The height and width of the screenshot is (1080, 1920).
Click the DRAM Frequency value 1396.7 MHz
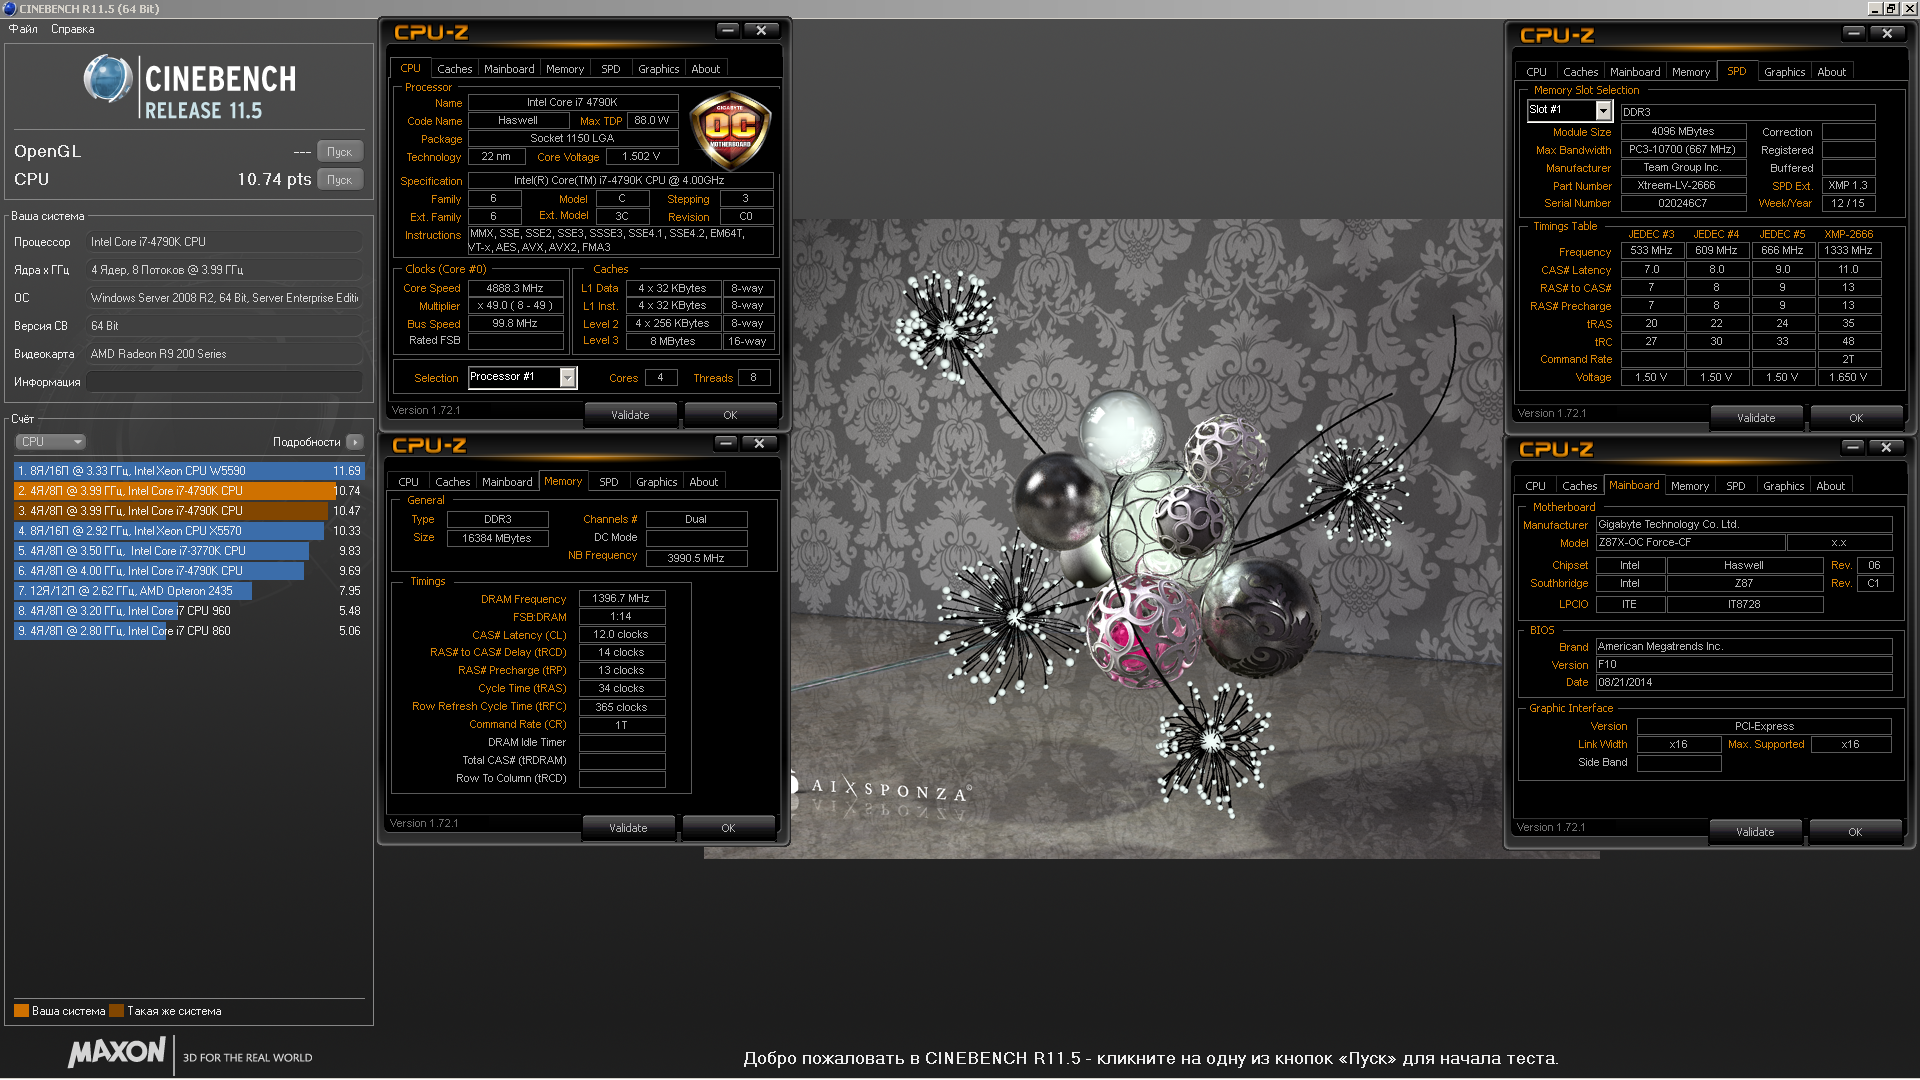click(621, 598)
